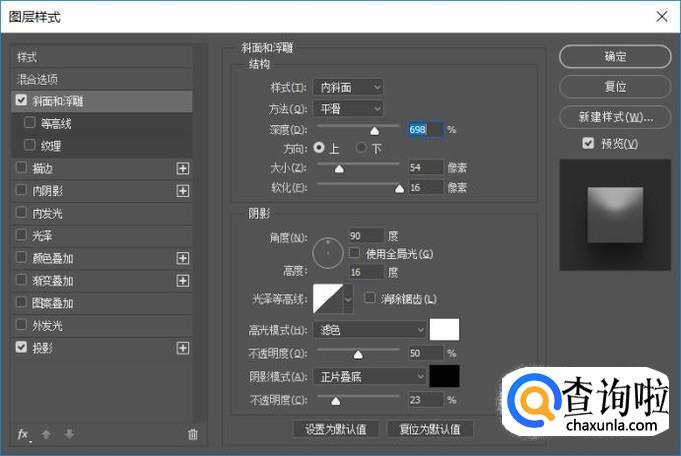Open the 样式 内斜面 dropdown
Viewport: 681px width, 456px height.
pos(347,87)
